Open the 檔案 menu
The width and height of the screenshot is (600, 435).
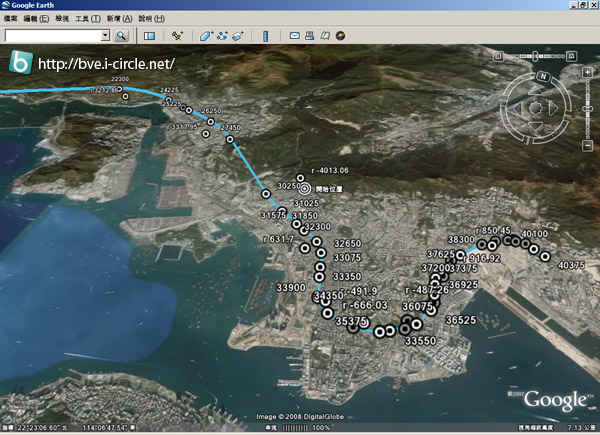[11, 19]
